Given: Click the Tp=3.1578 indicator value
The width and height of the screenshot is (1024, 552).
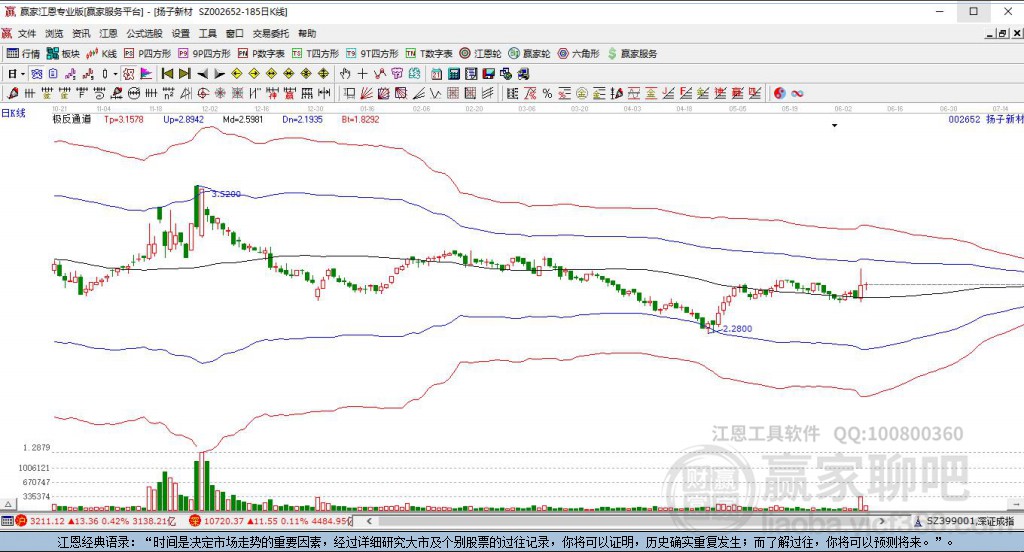Looking at the screenshot, I should coord(123,120).
